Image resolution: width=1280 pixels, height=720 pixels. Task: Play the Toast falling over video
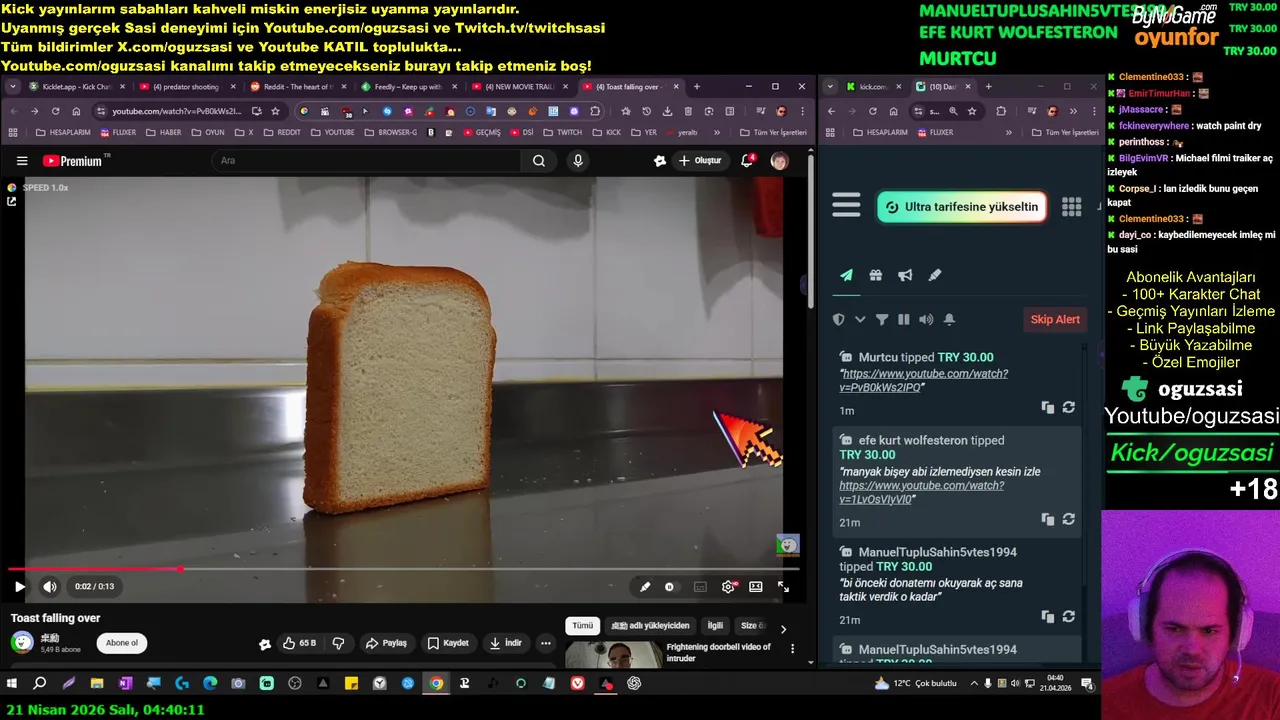[19, 587]
